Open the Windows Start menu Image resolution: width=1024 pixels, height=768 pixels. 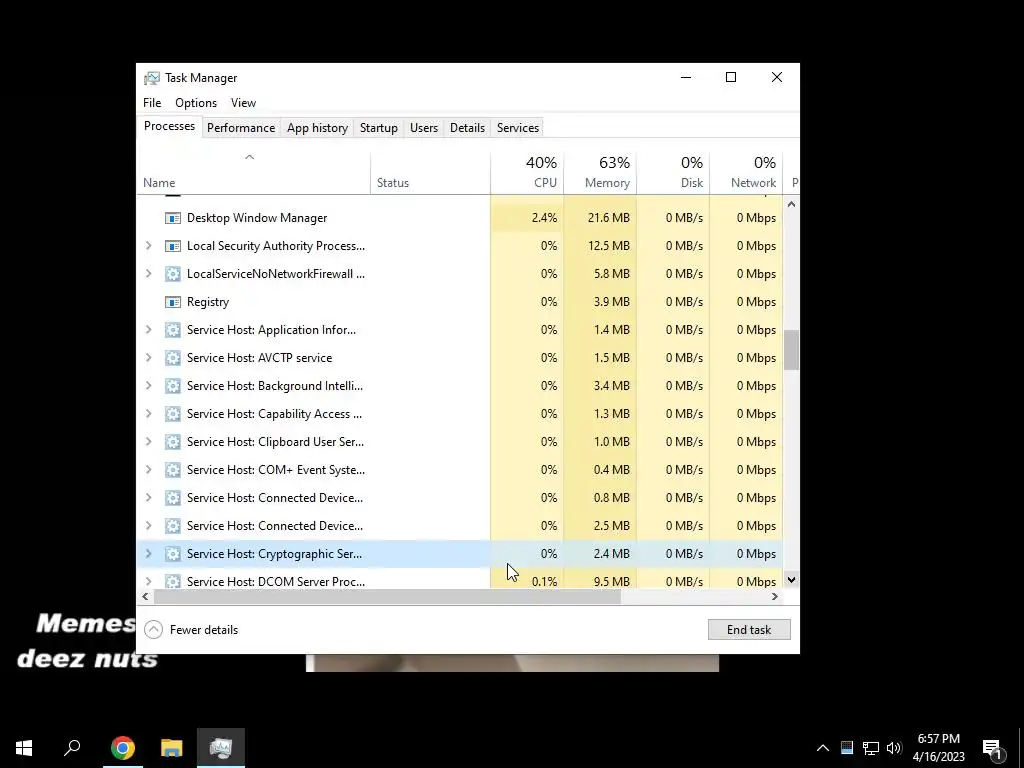pyautogui.click(x=24, y=748)
